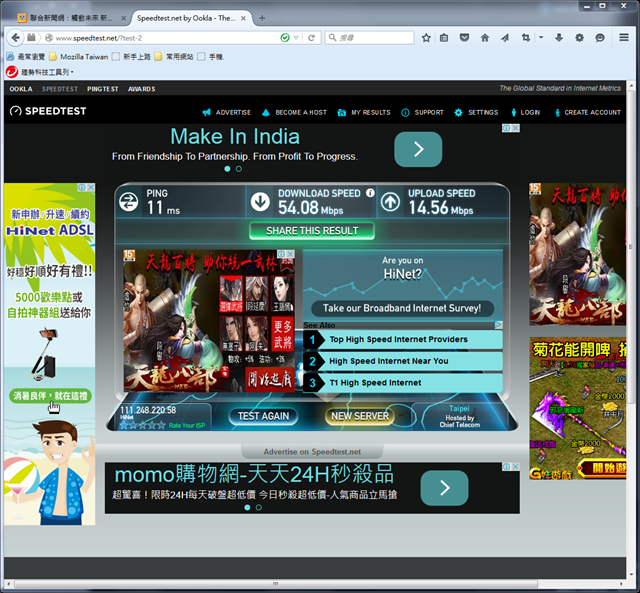Select first carousel dot in momo ad
The width and height of the screenshot is (640, 593).
[x=247, y=507]
